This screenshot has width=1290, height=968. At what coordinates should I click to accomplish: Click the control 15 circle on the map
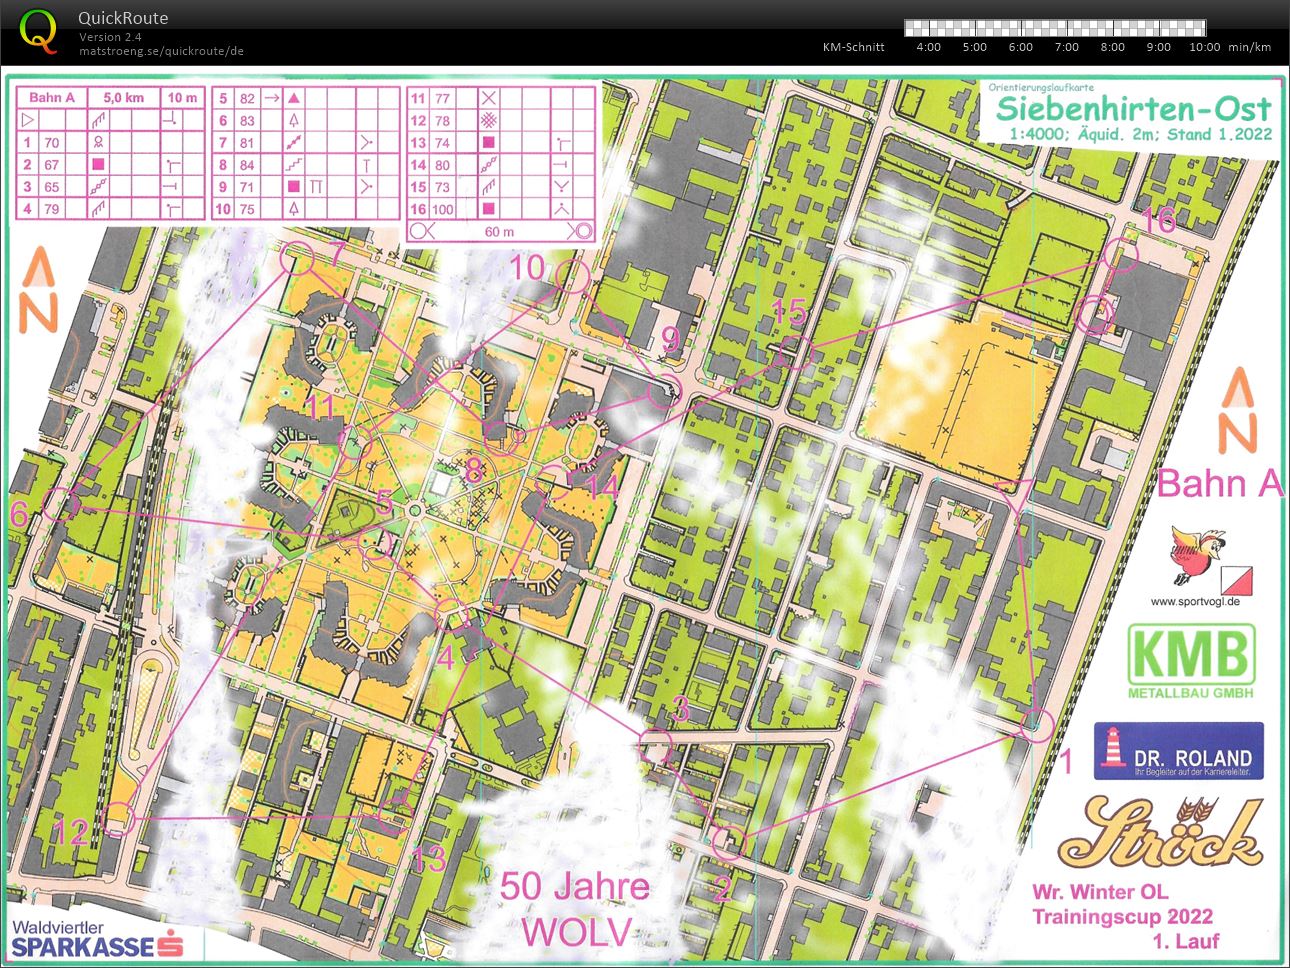794,352
